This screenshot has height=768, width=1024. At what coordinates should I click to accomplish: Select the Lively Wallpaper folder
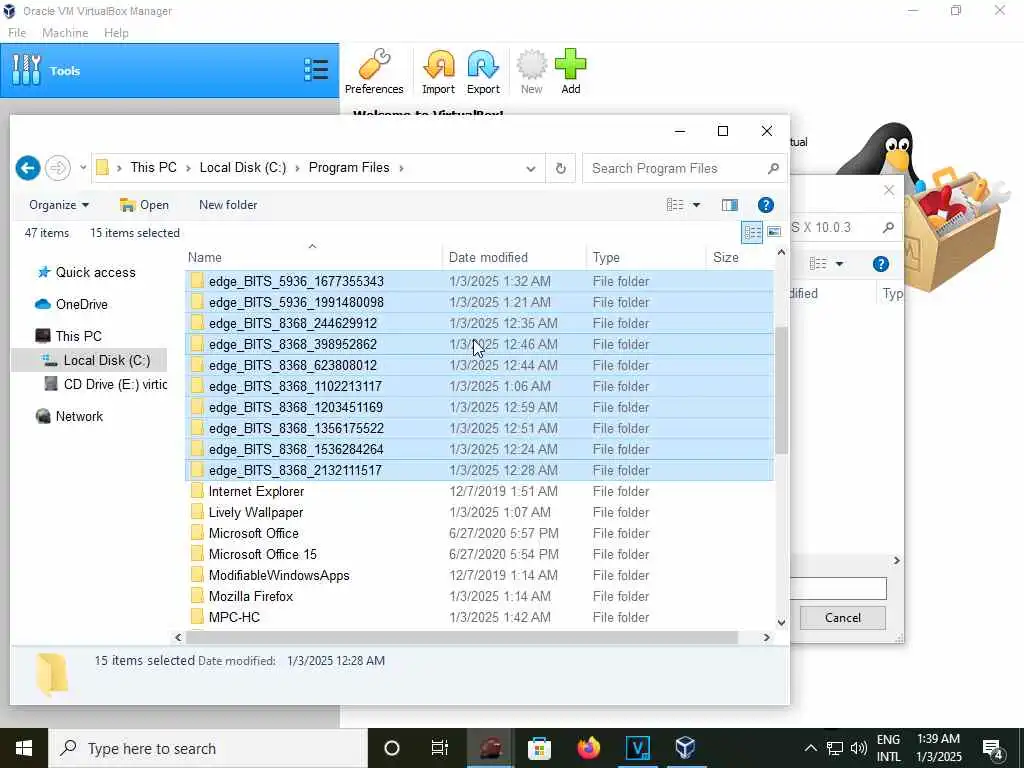point(479,512)
